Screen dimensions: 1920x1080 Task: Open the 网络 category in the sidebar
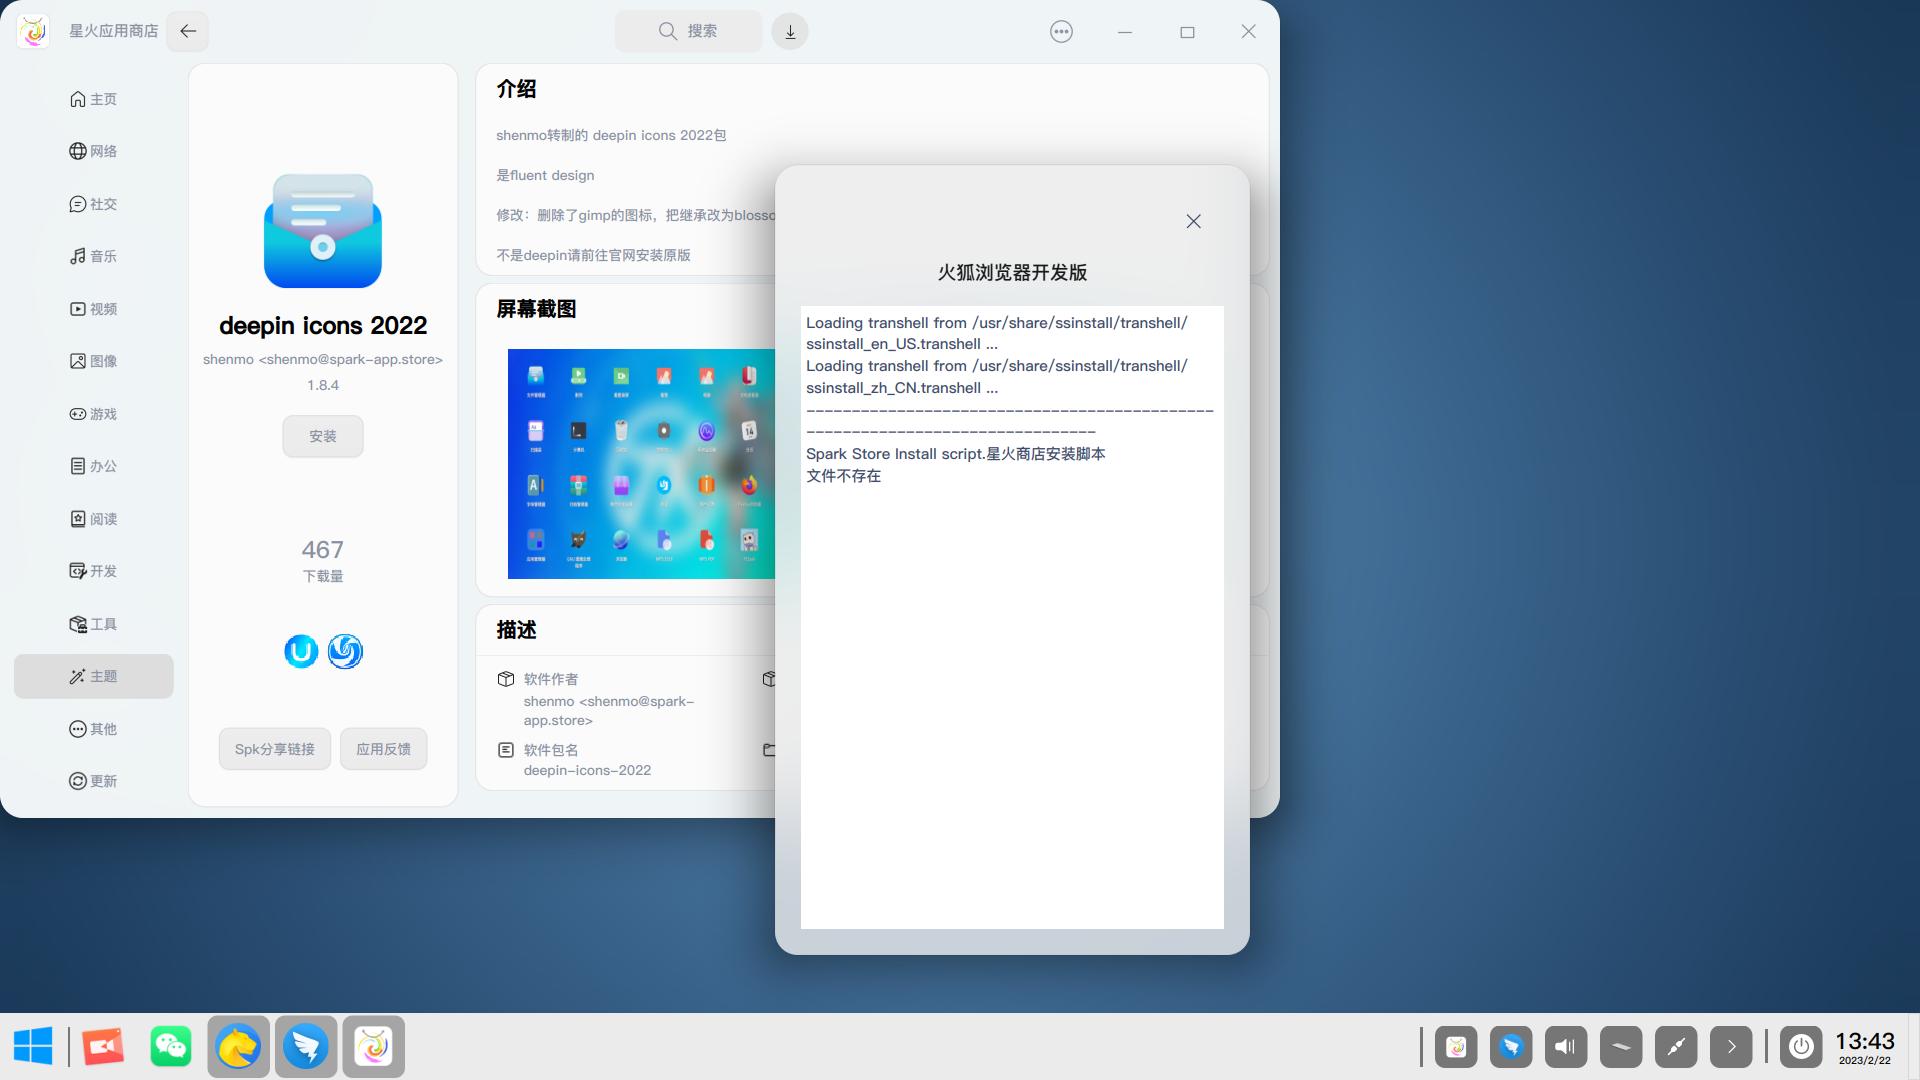click(x=95, y=151)
